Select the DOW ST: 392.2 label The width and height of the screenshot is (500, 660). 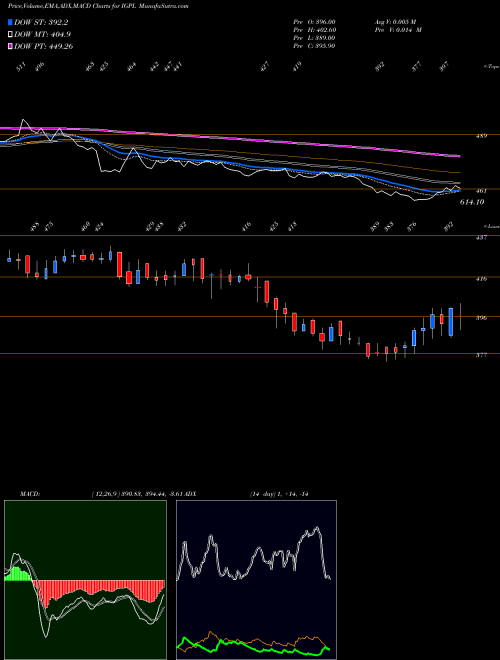41,22
